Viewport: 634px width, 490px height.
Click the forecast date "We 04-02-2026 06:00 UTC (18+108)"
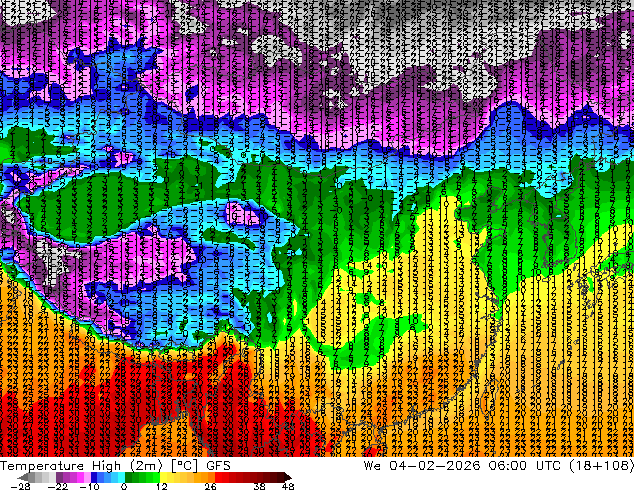click(499, 465)
